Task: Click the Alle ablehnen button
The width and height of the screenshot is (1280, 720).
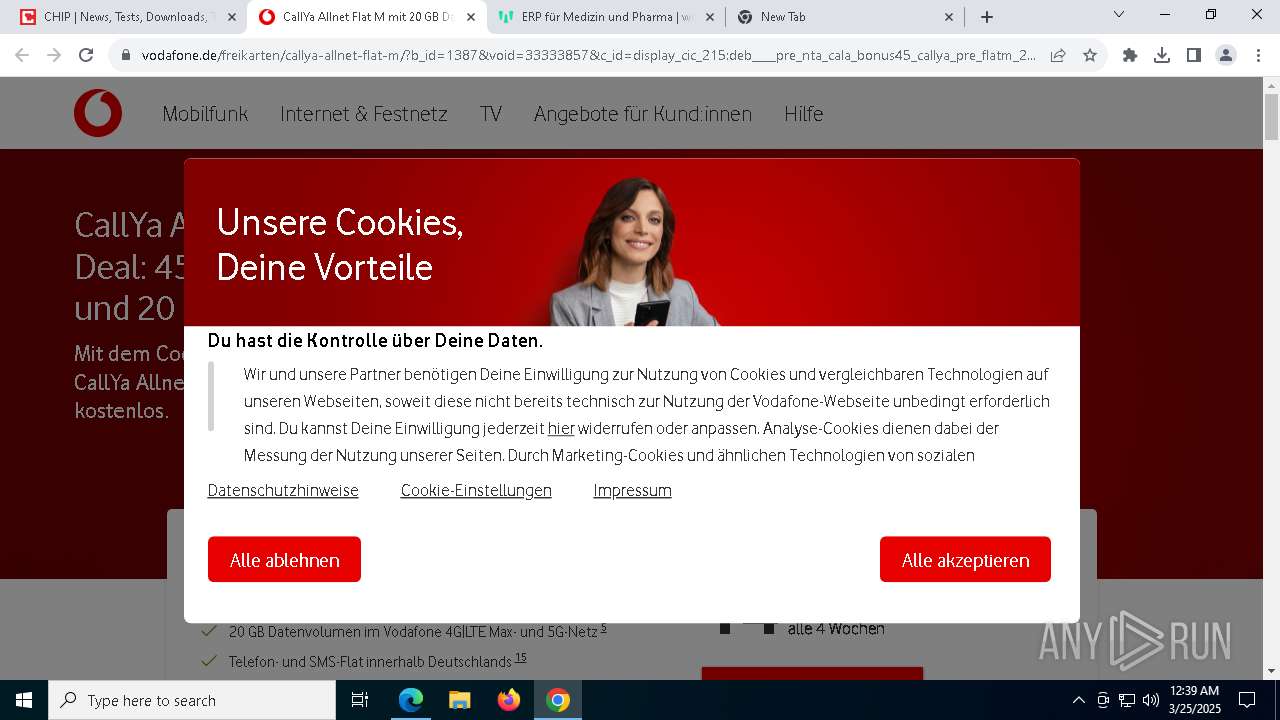Action: click(284, 559)
